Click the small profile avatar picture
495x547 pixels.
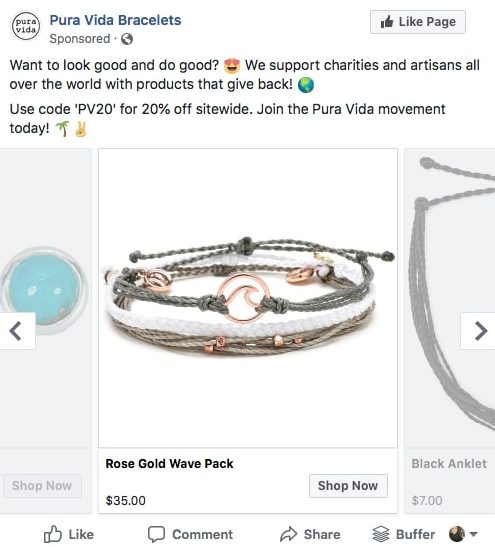click(x=457, y=534)
